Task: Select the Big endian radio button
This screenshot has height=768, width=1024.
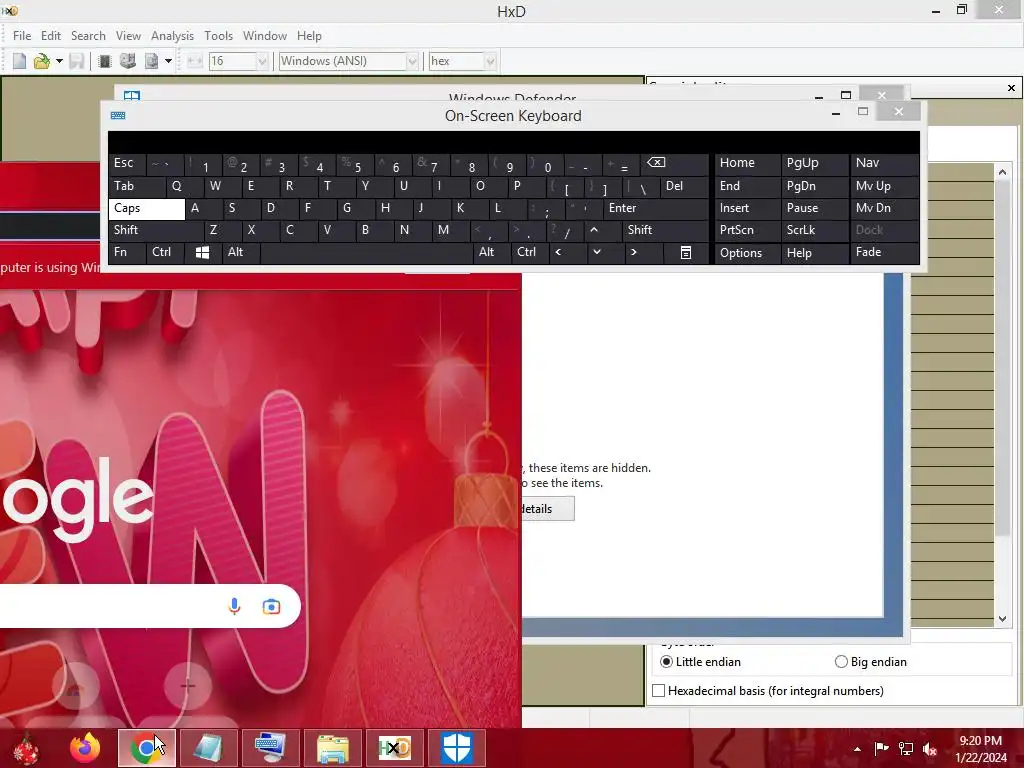Action: [841, 662]
